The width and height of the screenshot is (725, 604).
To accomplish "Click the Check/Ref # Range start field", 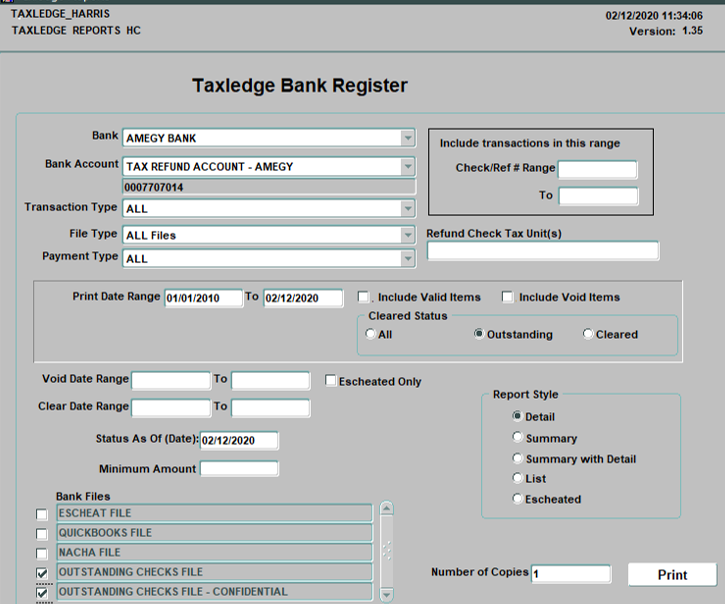I will [x=597, y=169].
